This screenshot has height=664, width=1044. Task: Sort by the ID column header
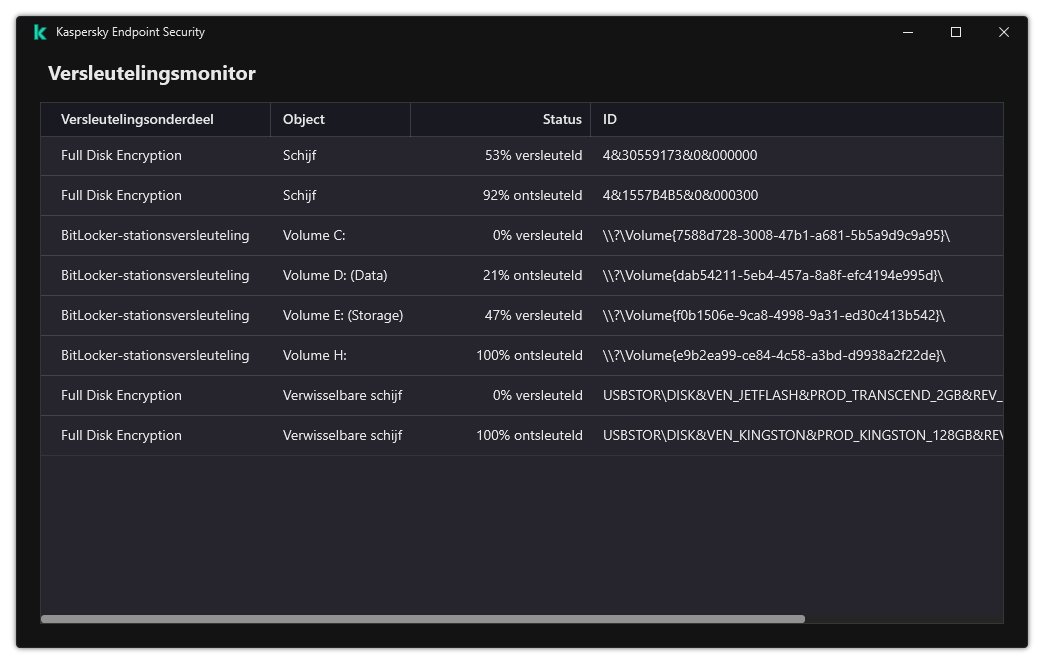click(x=608, y=119)
